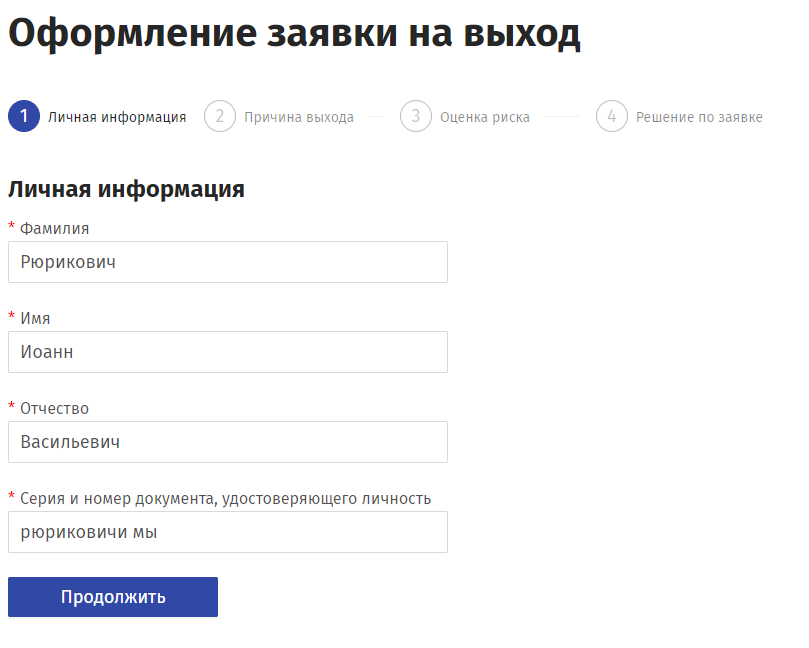Click the step 3 circle icon
The image size is (809, 648).
point(416,116)
